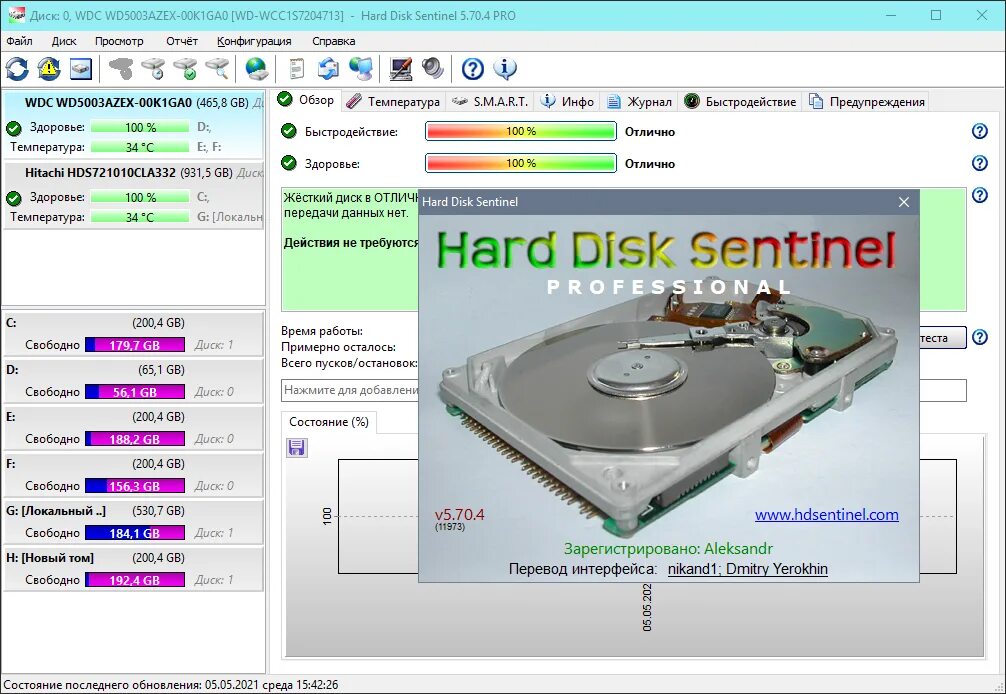Click the last update status bar text

coord(171,685)
